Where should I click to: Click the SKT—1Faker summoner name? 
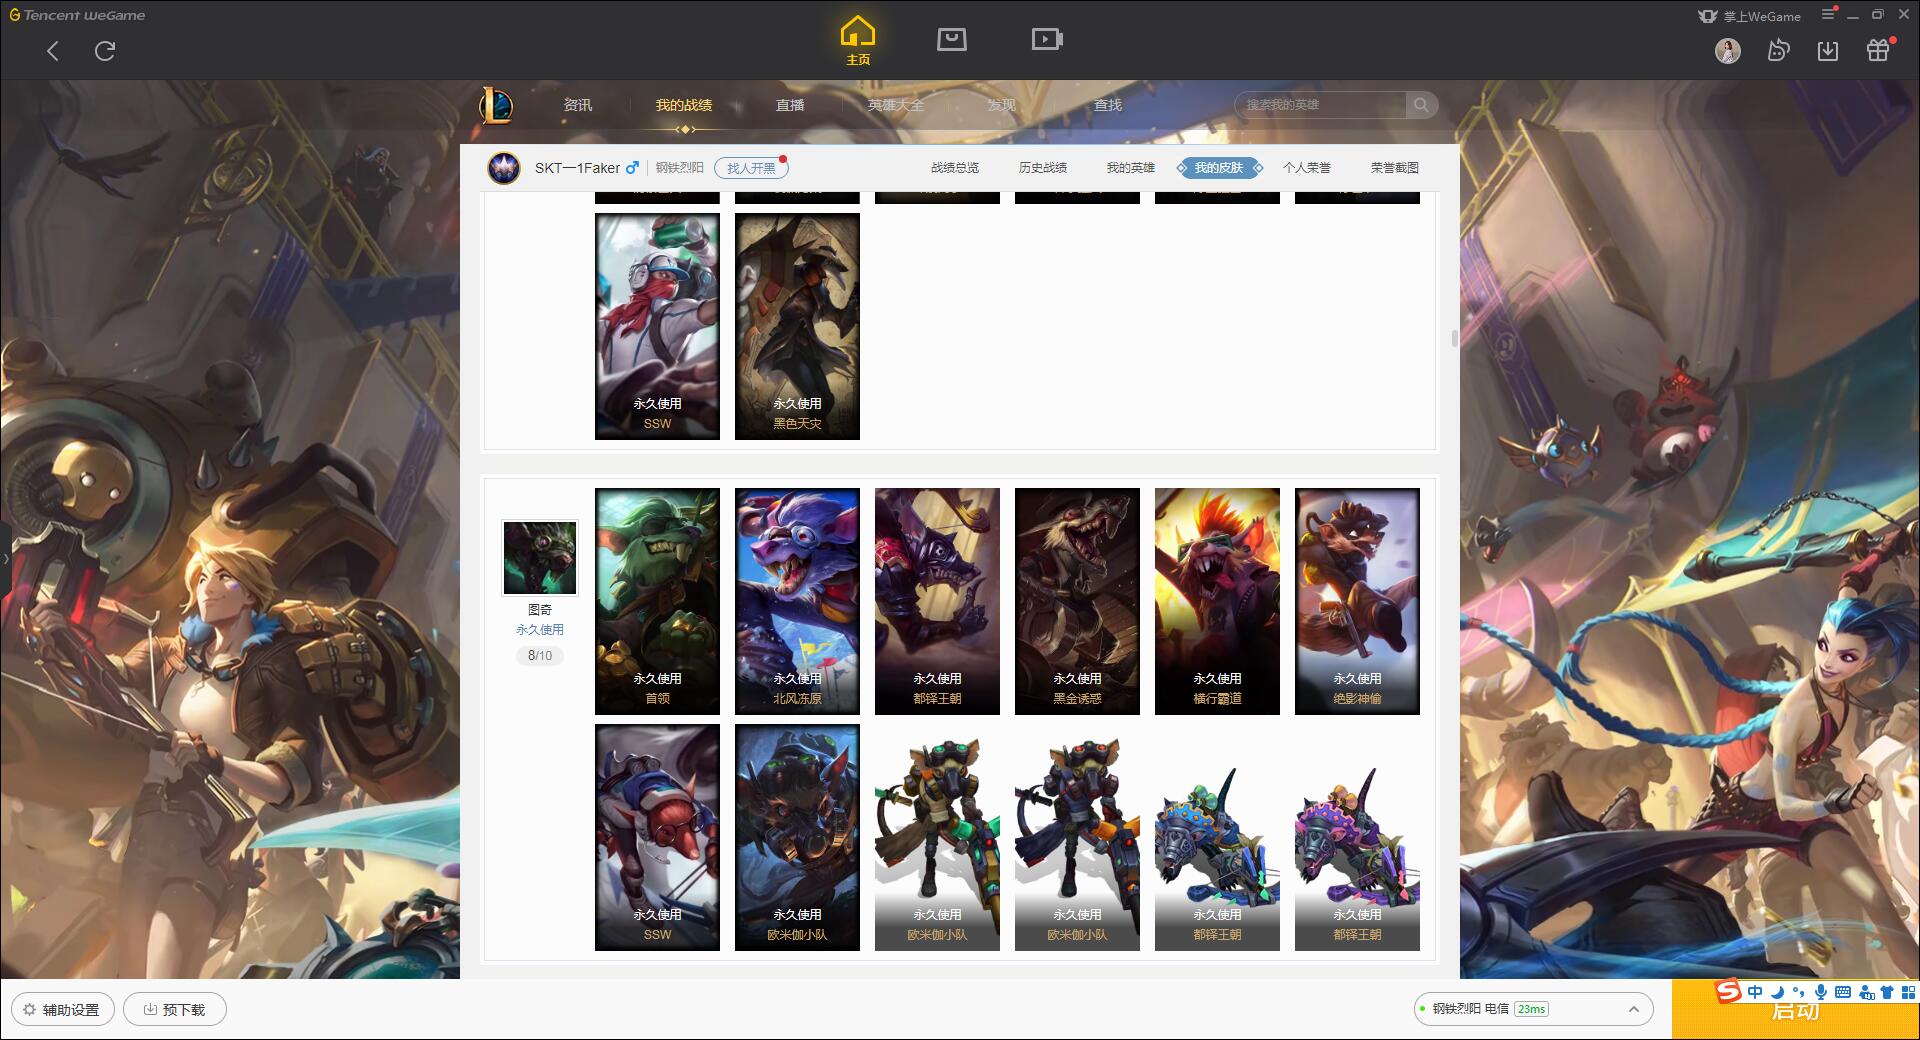577,168
